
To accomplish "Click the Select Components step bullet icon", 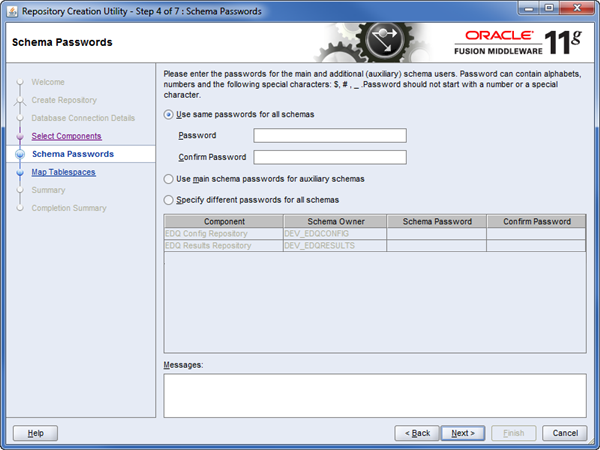I will click(20, 136).
